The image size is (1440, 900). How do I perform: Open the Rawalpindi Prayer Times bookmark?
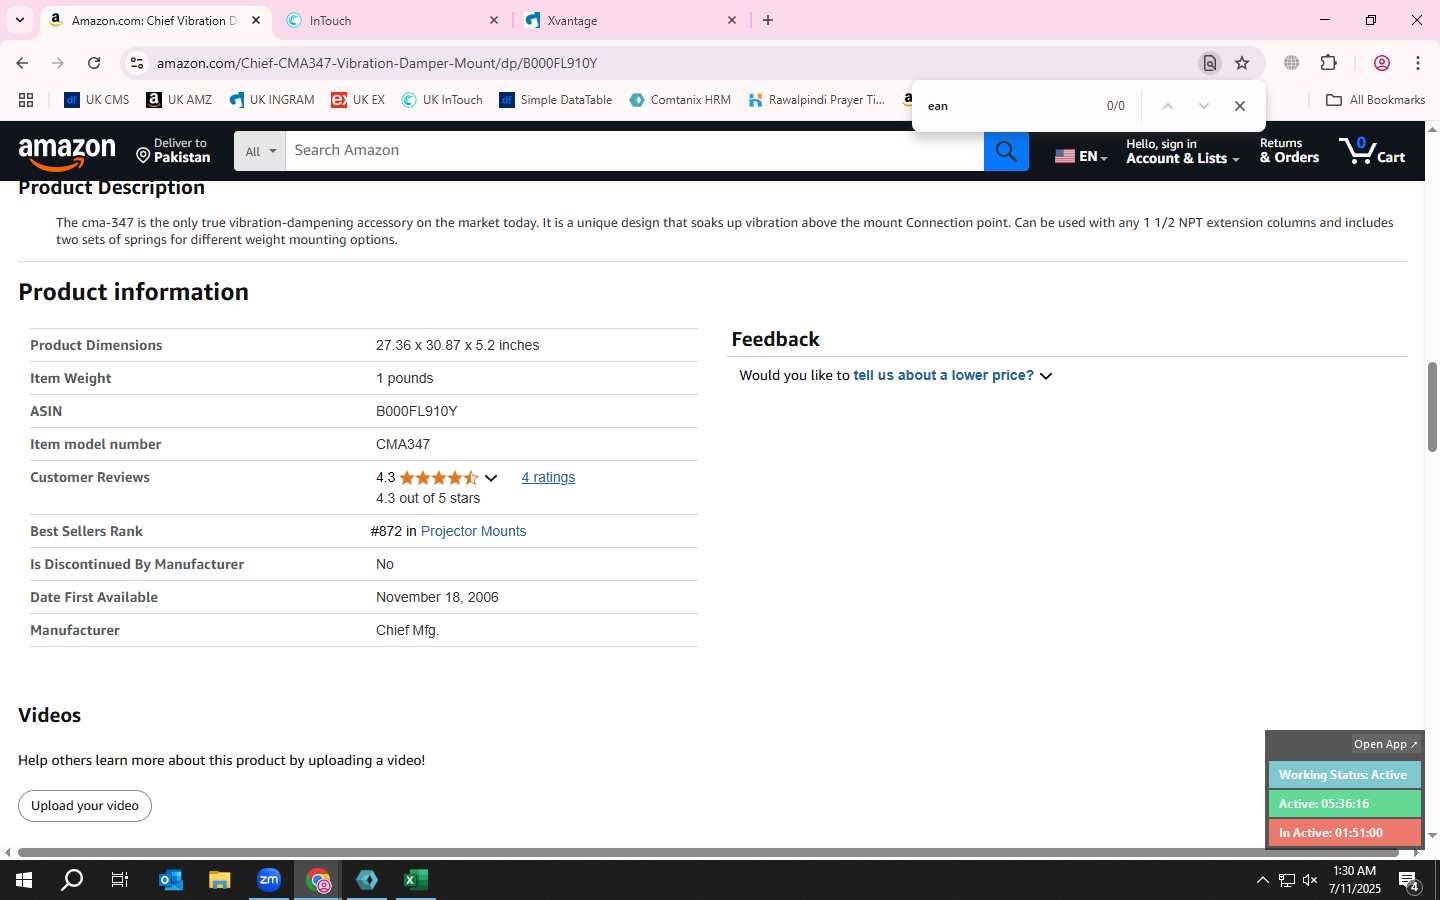click(817, 100)
